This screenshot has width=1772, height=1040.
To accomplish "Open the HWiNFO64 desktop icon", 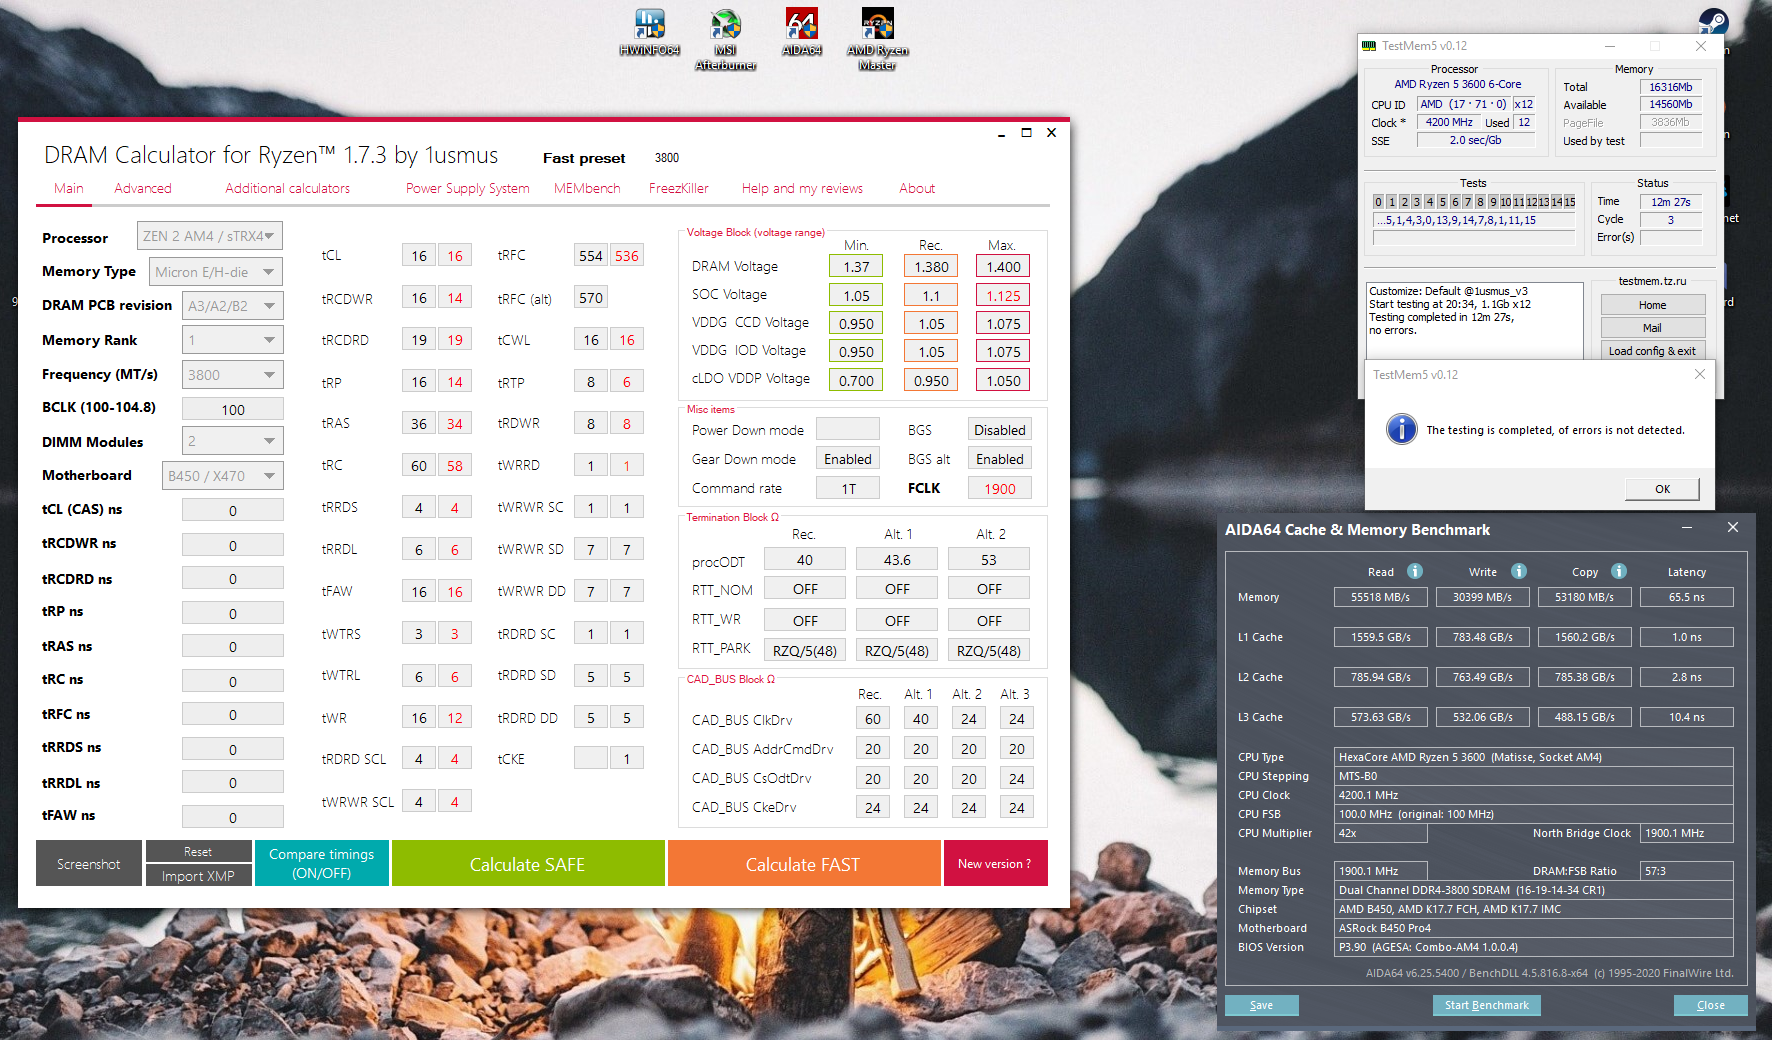I will pos(649,32).
